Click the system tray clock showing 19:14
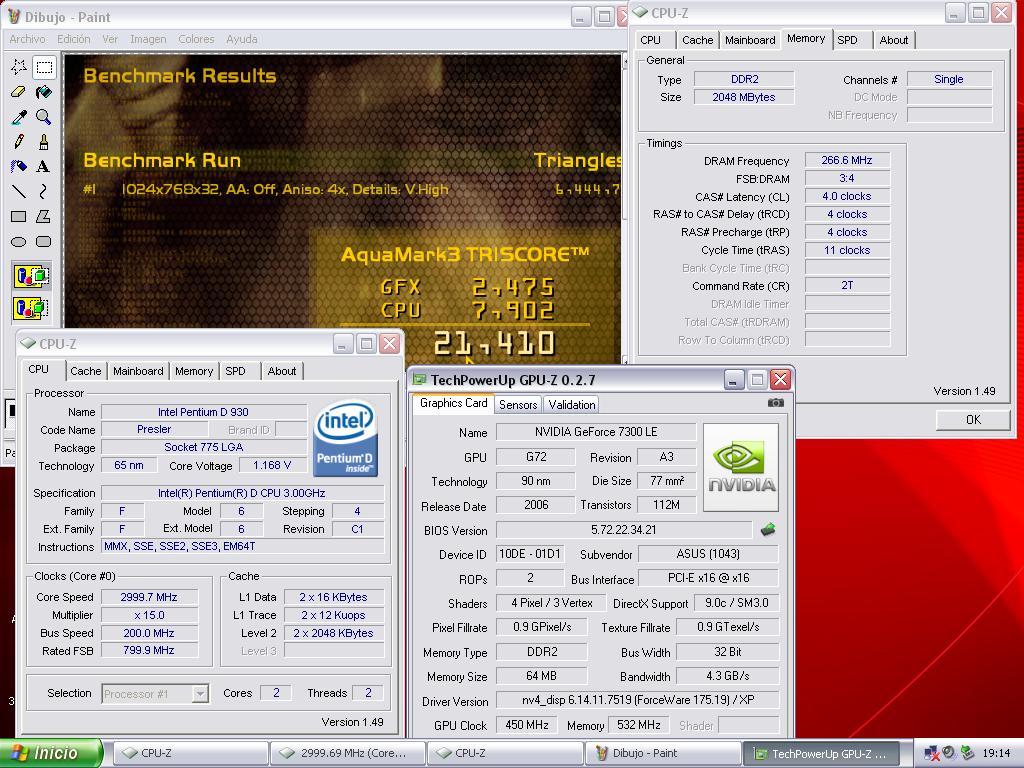The image size is (1024, 768). click(997, 753)
